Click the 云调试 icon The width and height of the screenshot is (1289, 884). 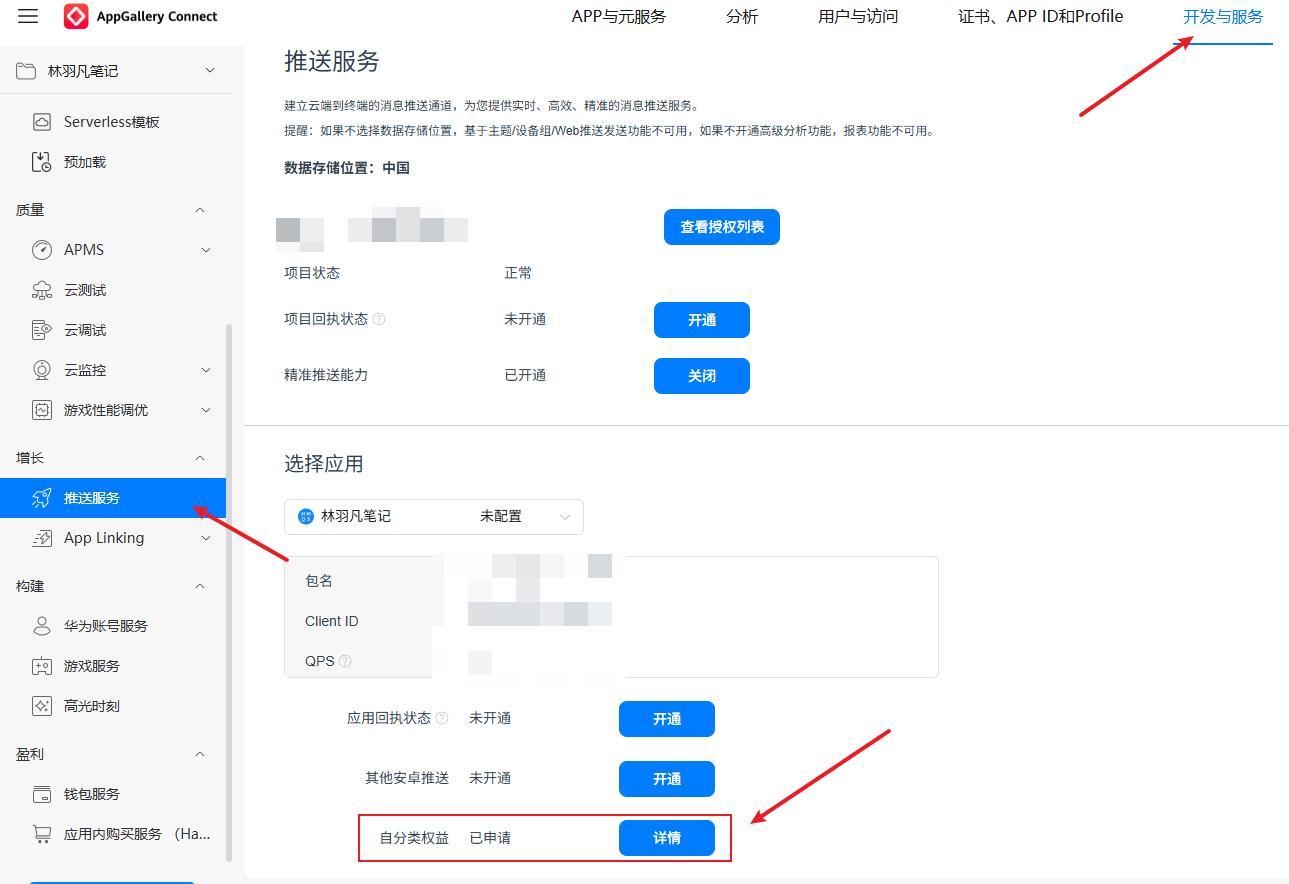[42, 330]
